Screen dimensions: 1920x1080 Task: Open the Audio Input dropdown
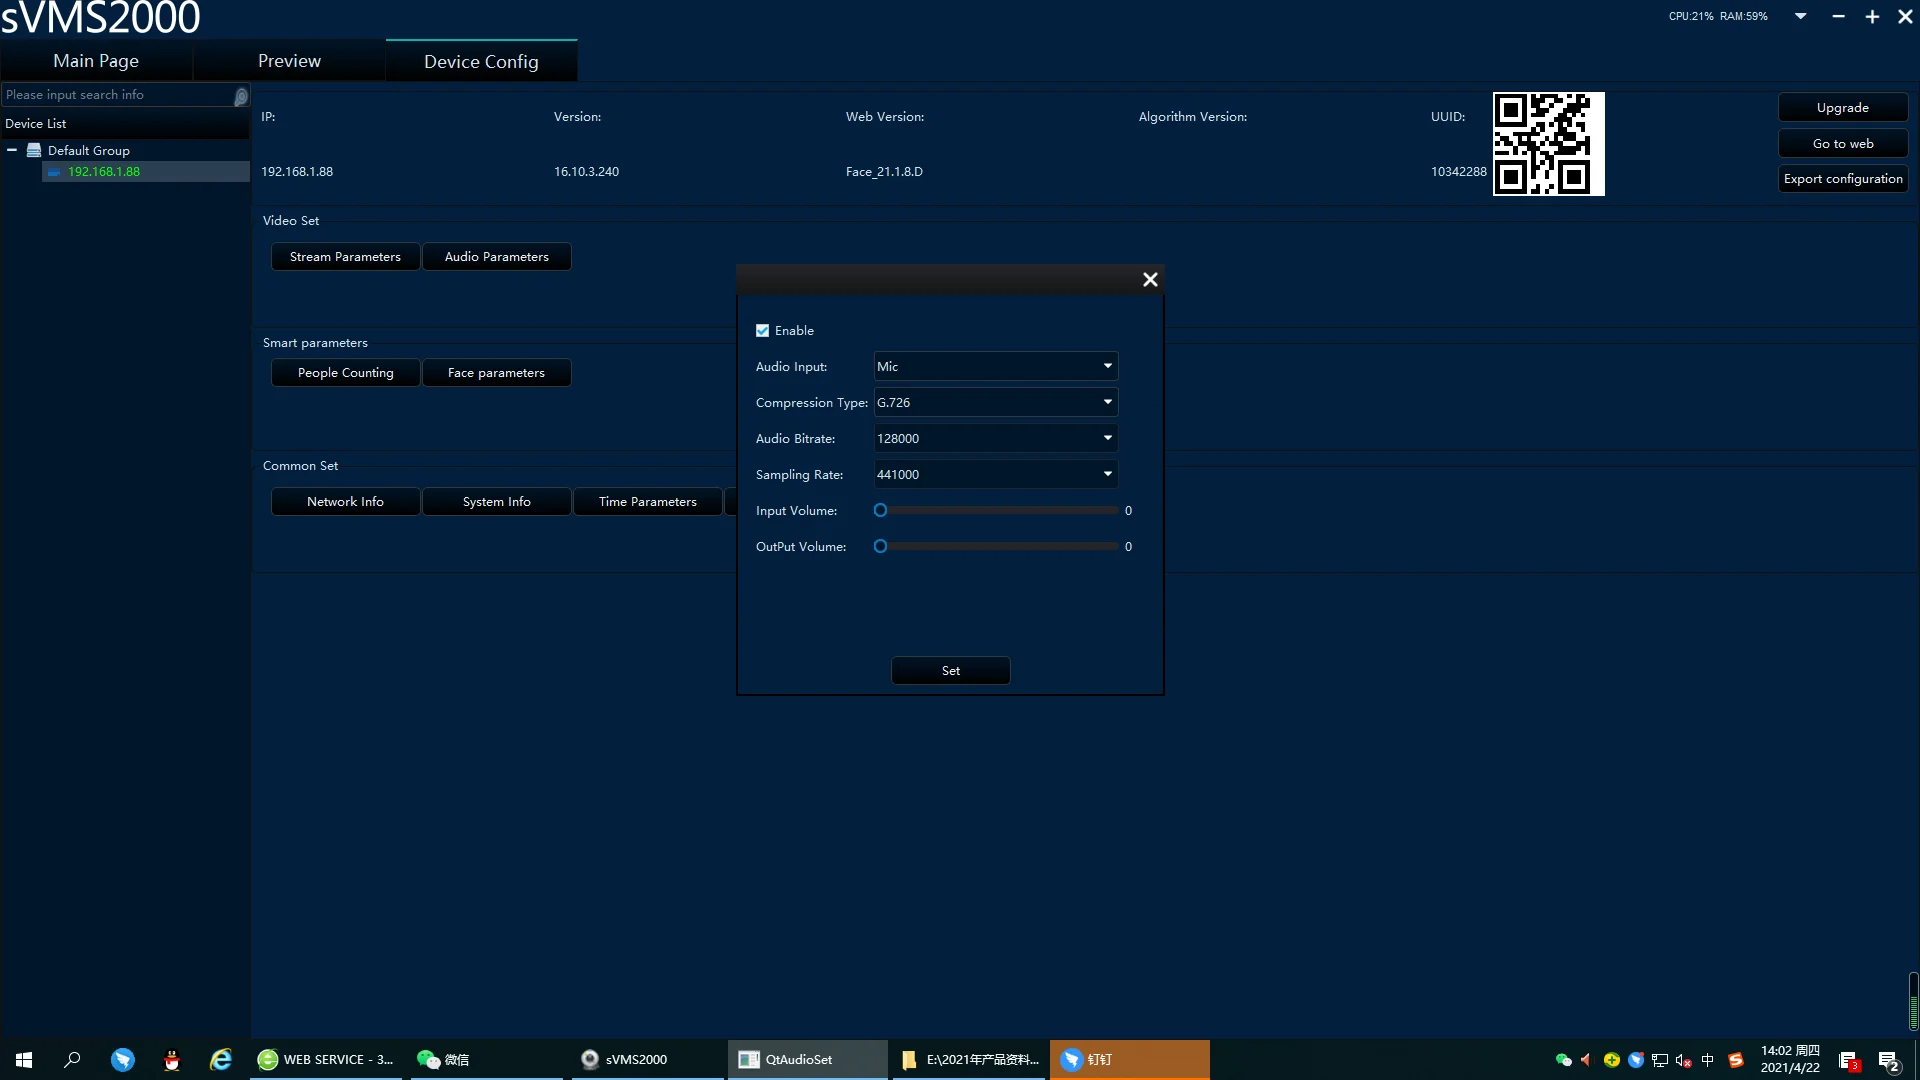pyautogui.click(x=995, y=367)
